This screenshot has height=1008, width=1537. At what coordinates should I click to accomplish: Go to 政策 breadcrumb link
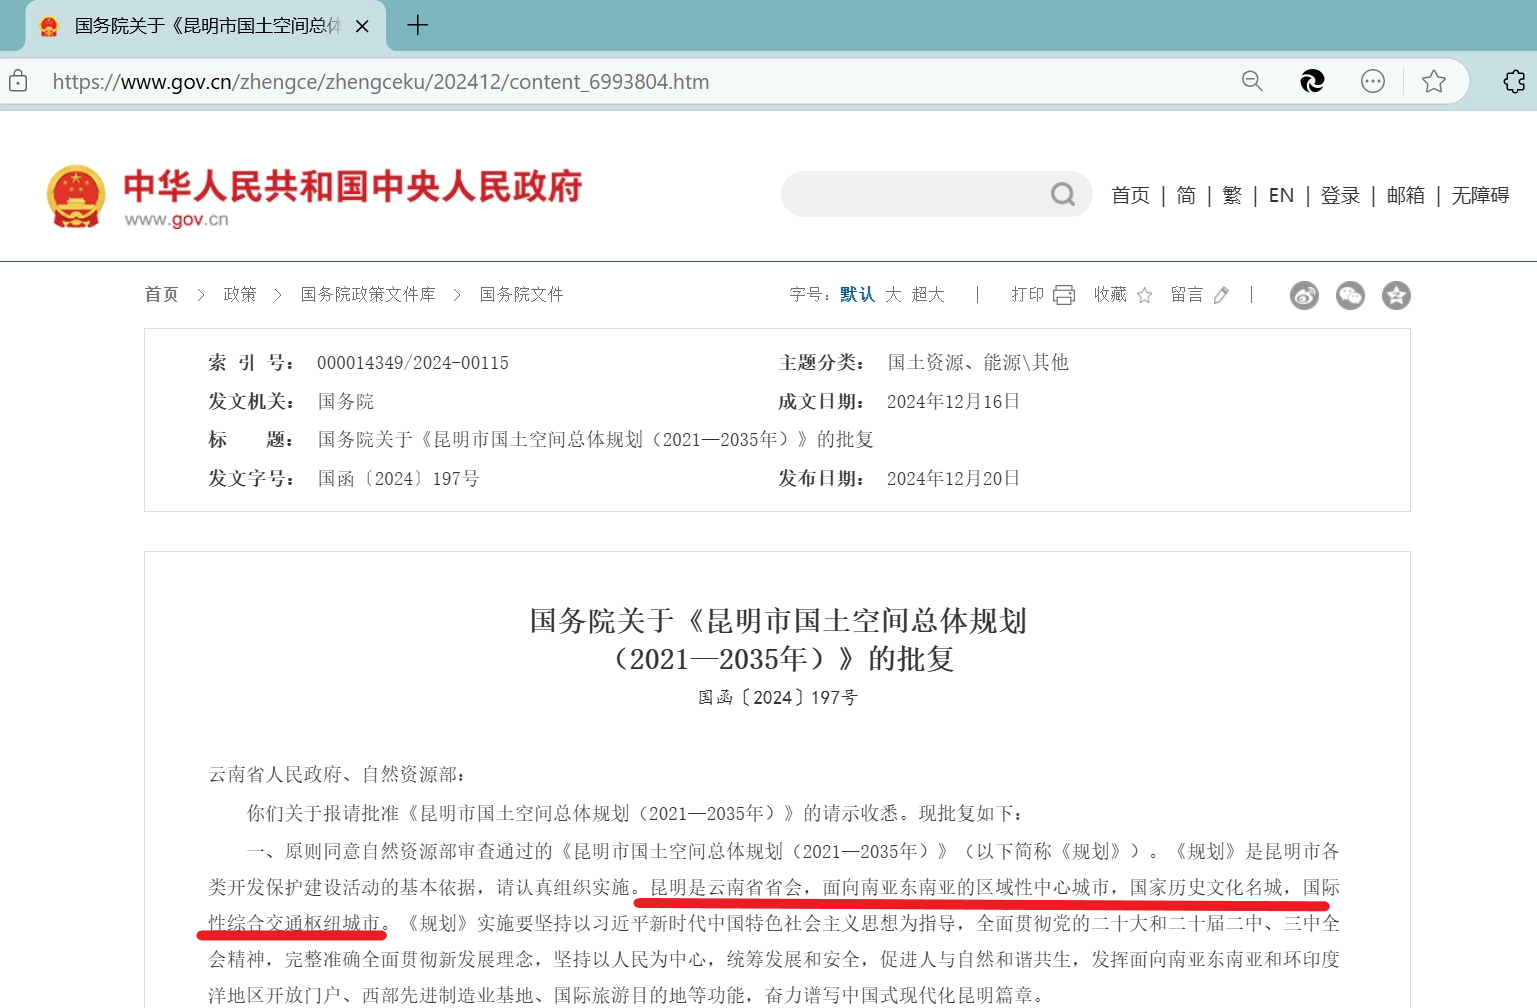[x=240, y=294]
